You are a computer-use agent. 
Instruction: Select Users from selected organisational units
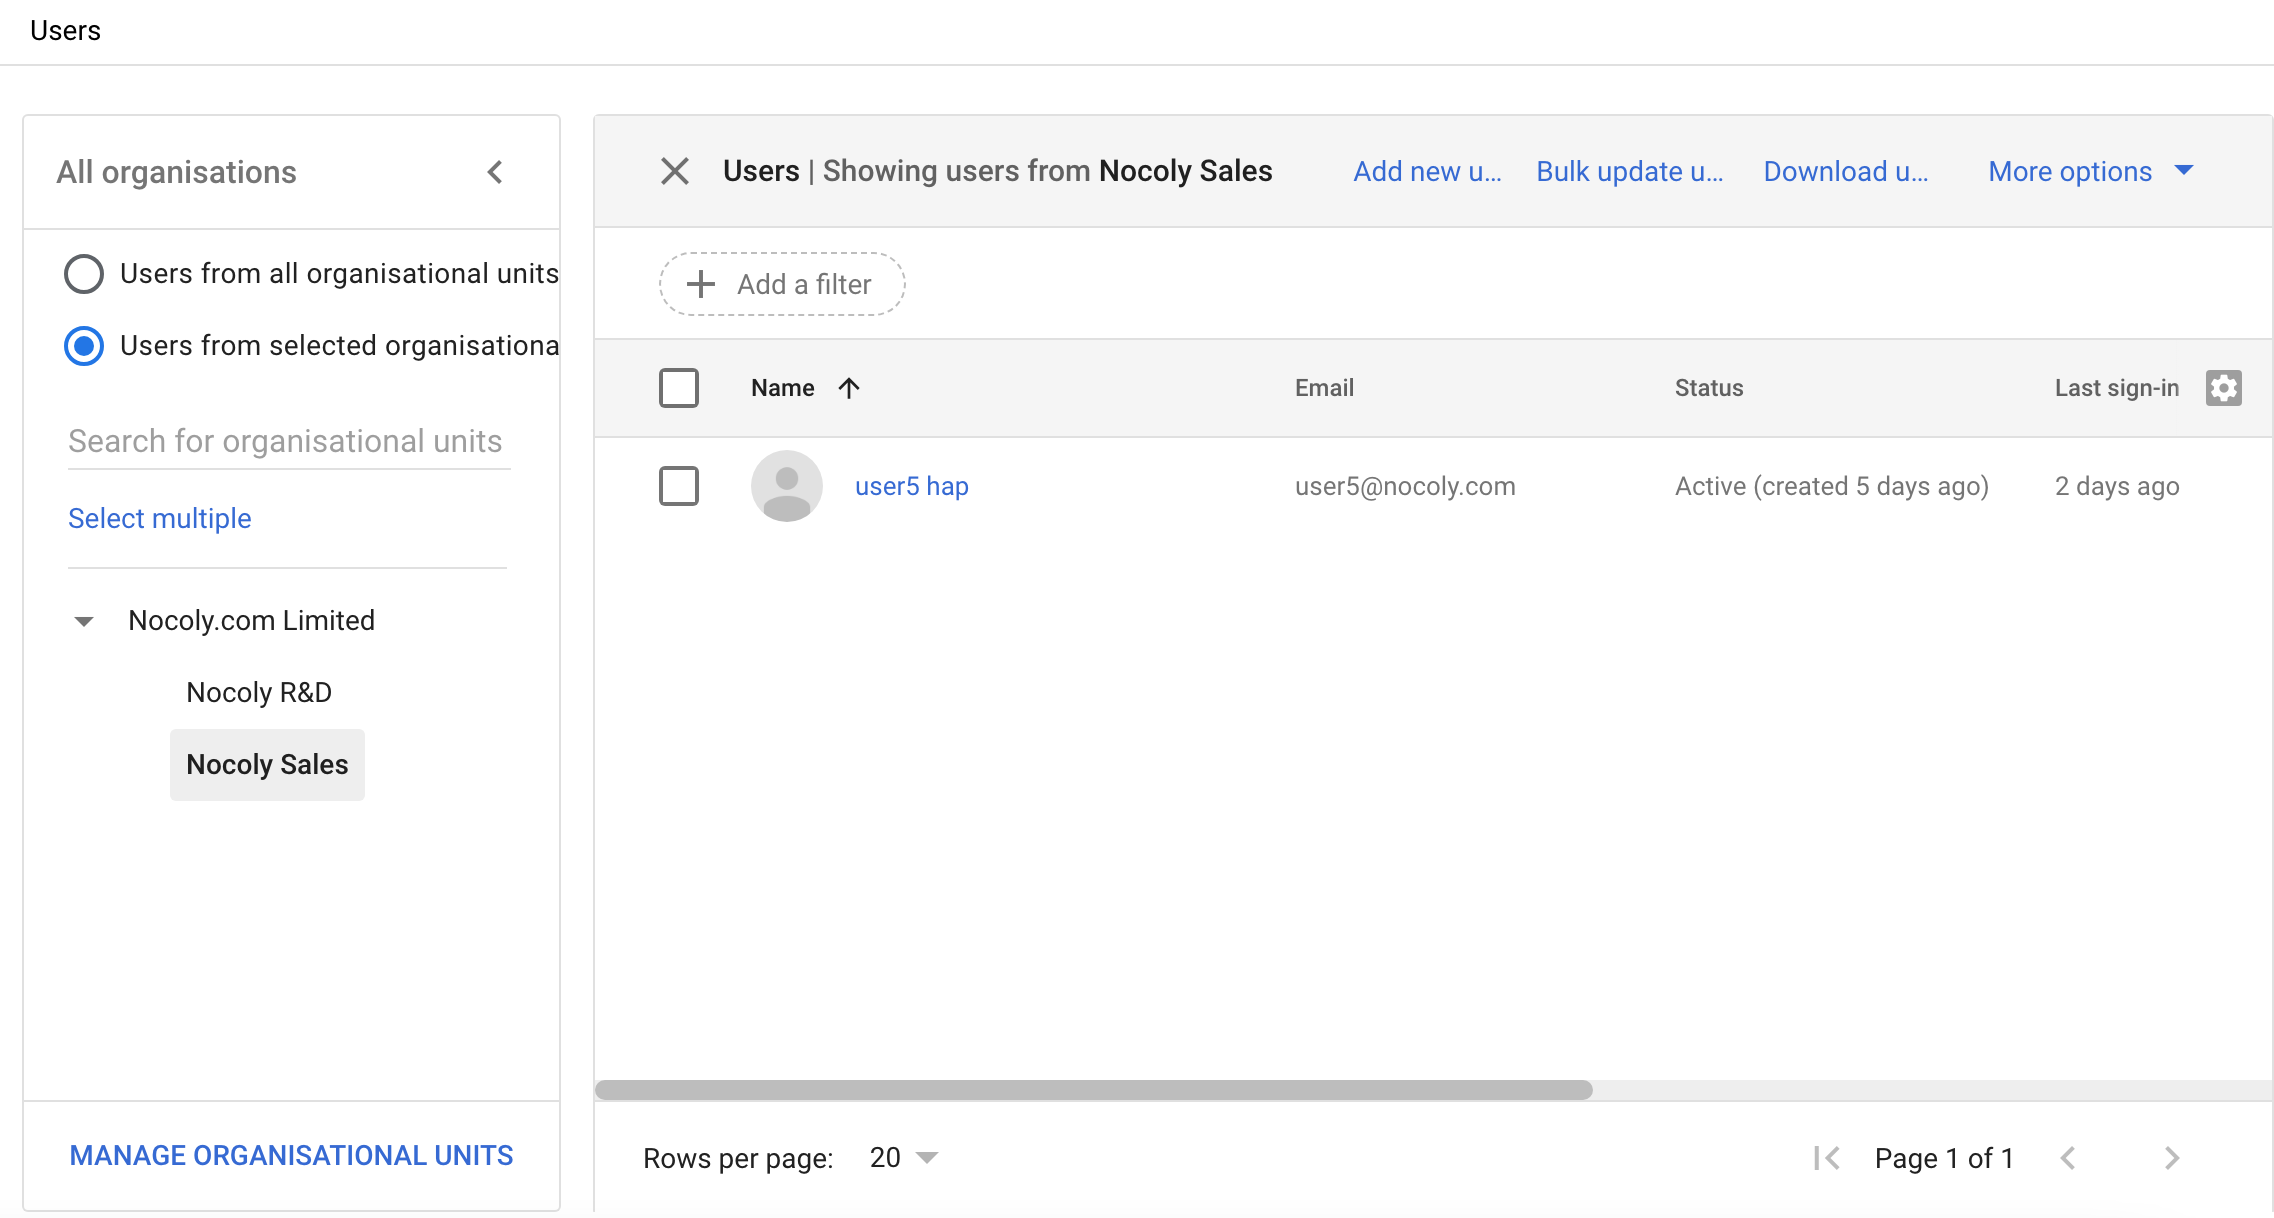[x=84, y=346]
